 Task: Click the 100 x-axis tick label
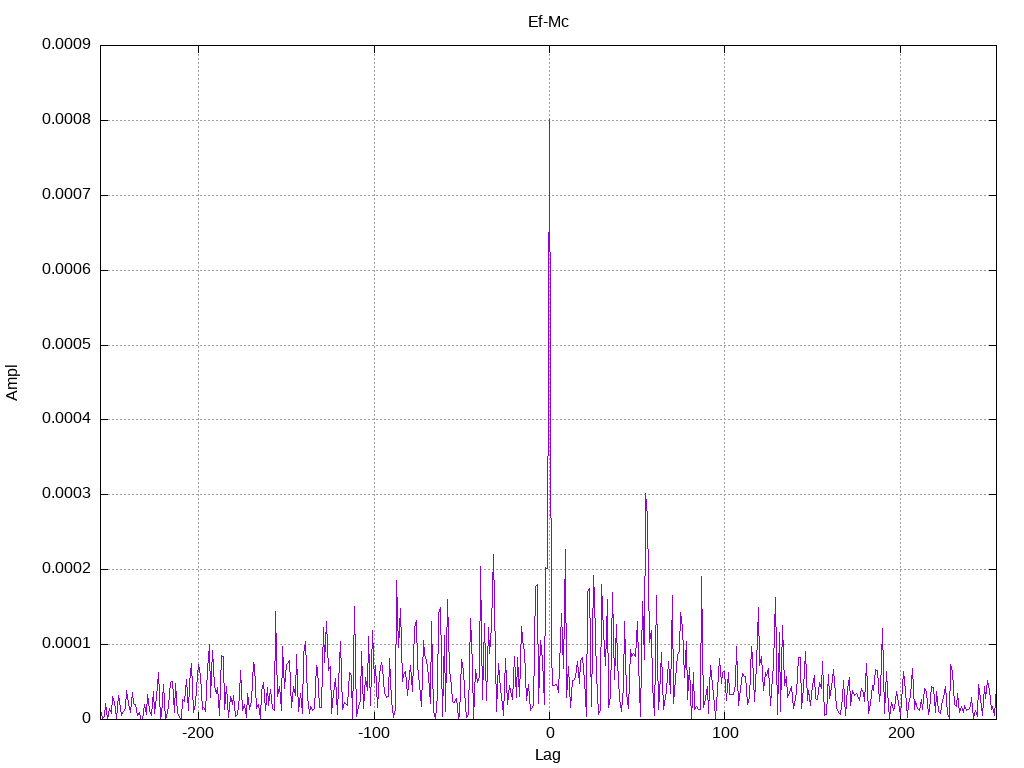click(x=725, y=733)
